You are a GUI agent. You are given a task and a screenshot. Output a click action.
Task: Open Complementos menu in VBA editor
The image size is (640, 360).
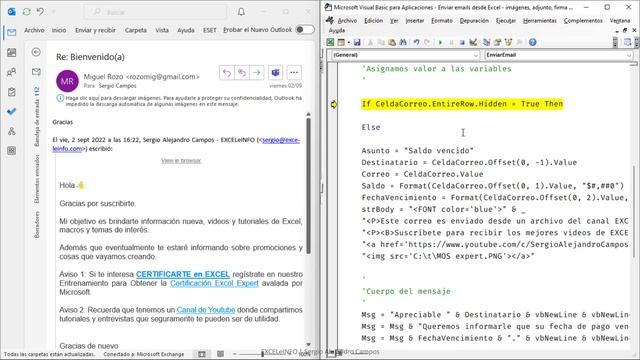(x=583, y=20)
